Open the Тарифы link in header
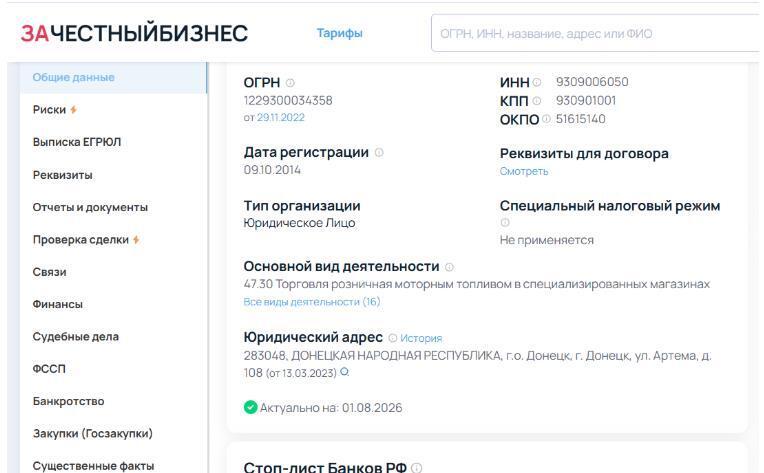This screenshot has height=473, width=764. (x=340, y=33)
